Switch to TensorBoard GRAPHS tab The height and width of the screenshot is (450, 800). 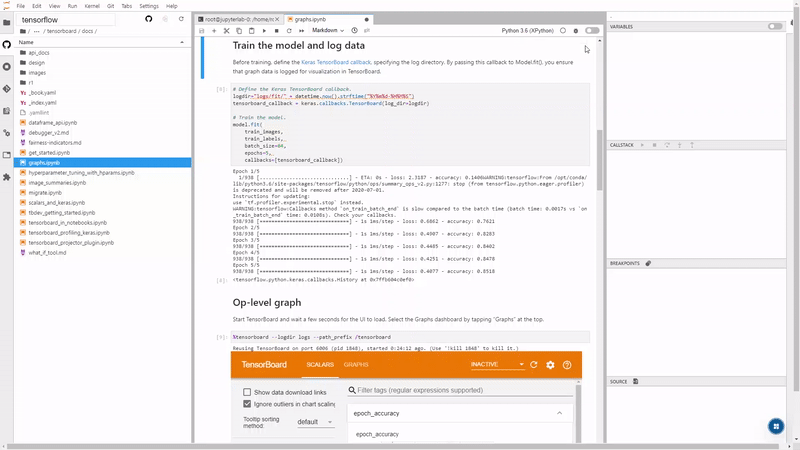pyautogui.click(x=356, y=365)
